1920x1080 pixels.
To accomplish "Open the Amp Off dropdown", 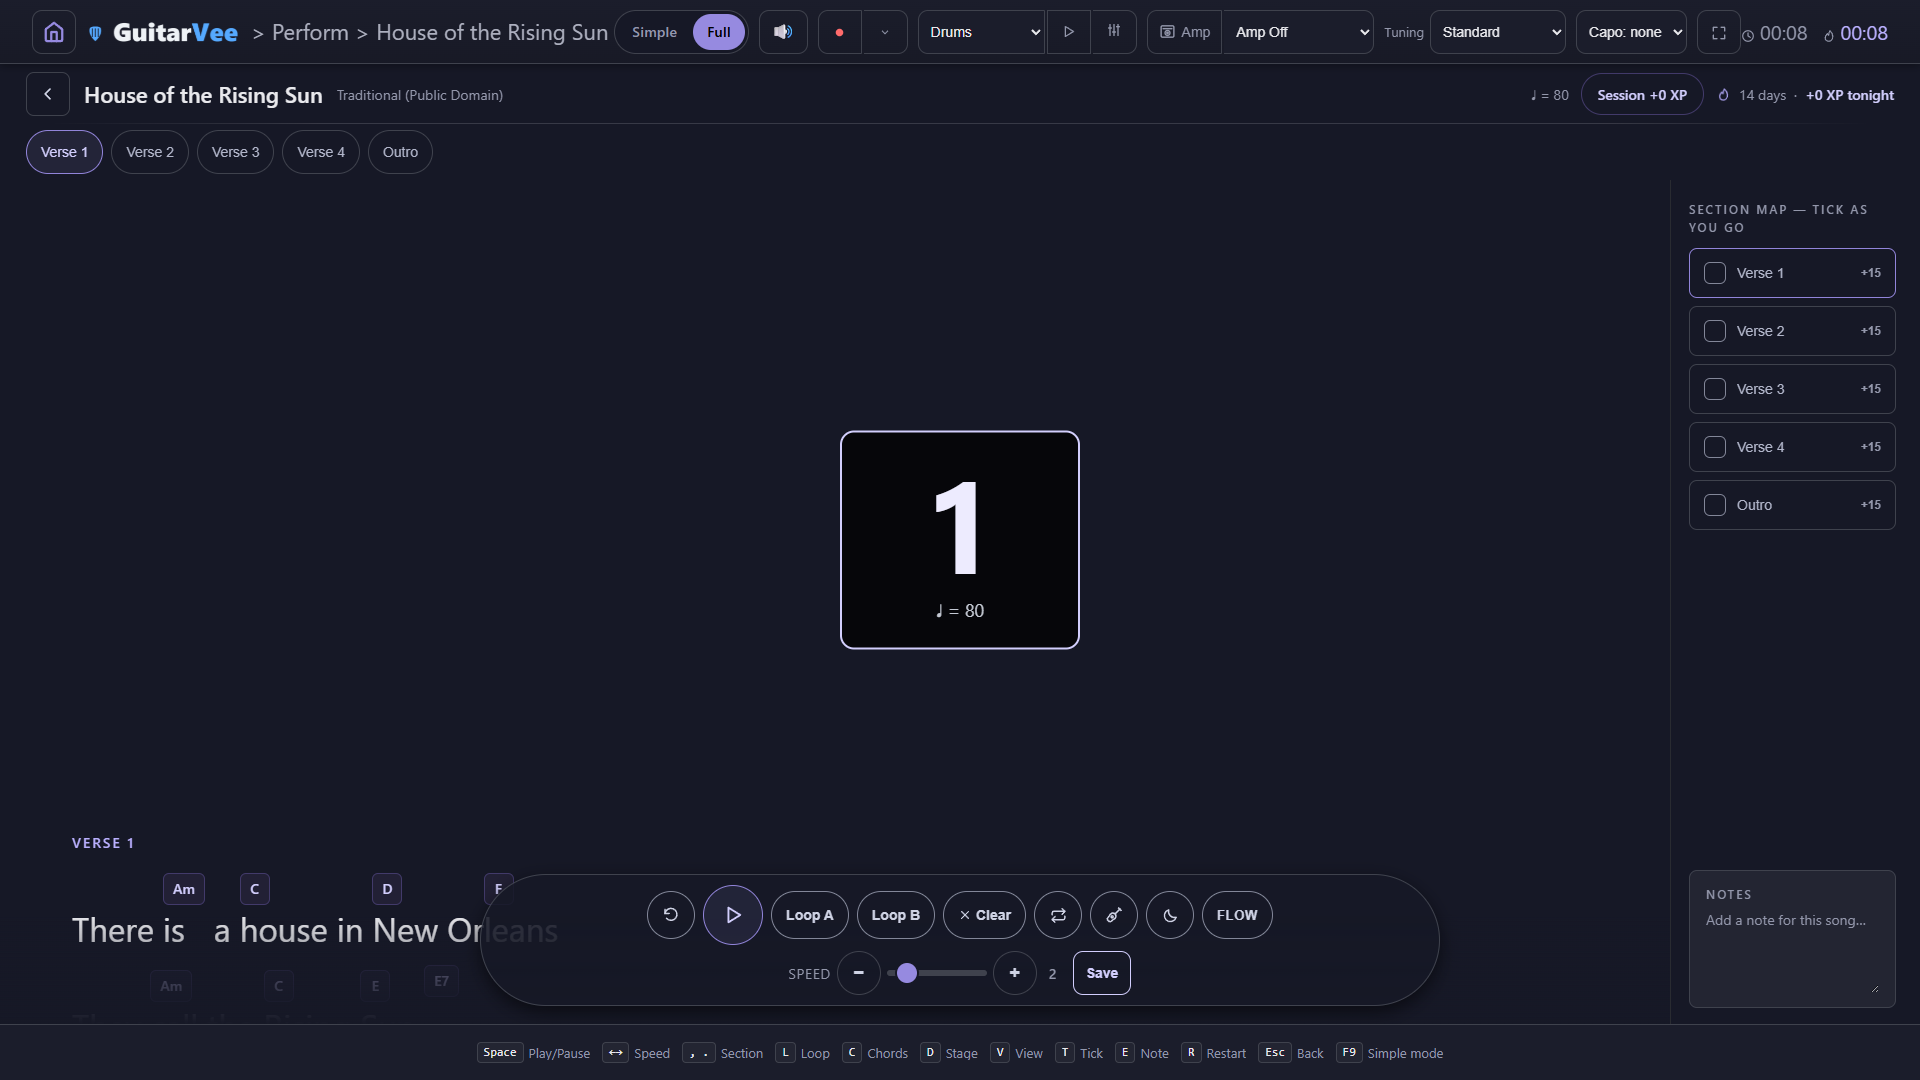I will pos(1298,32).
